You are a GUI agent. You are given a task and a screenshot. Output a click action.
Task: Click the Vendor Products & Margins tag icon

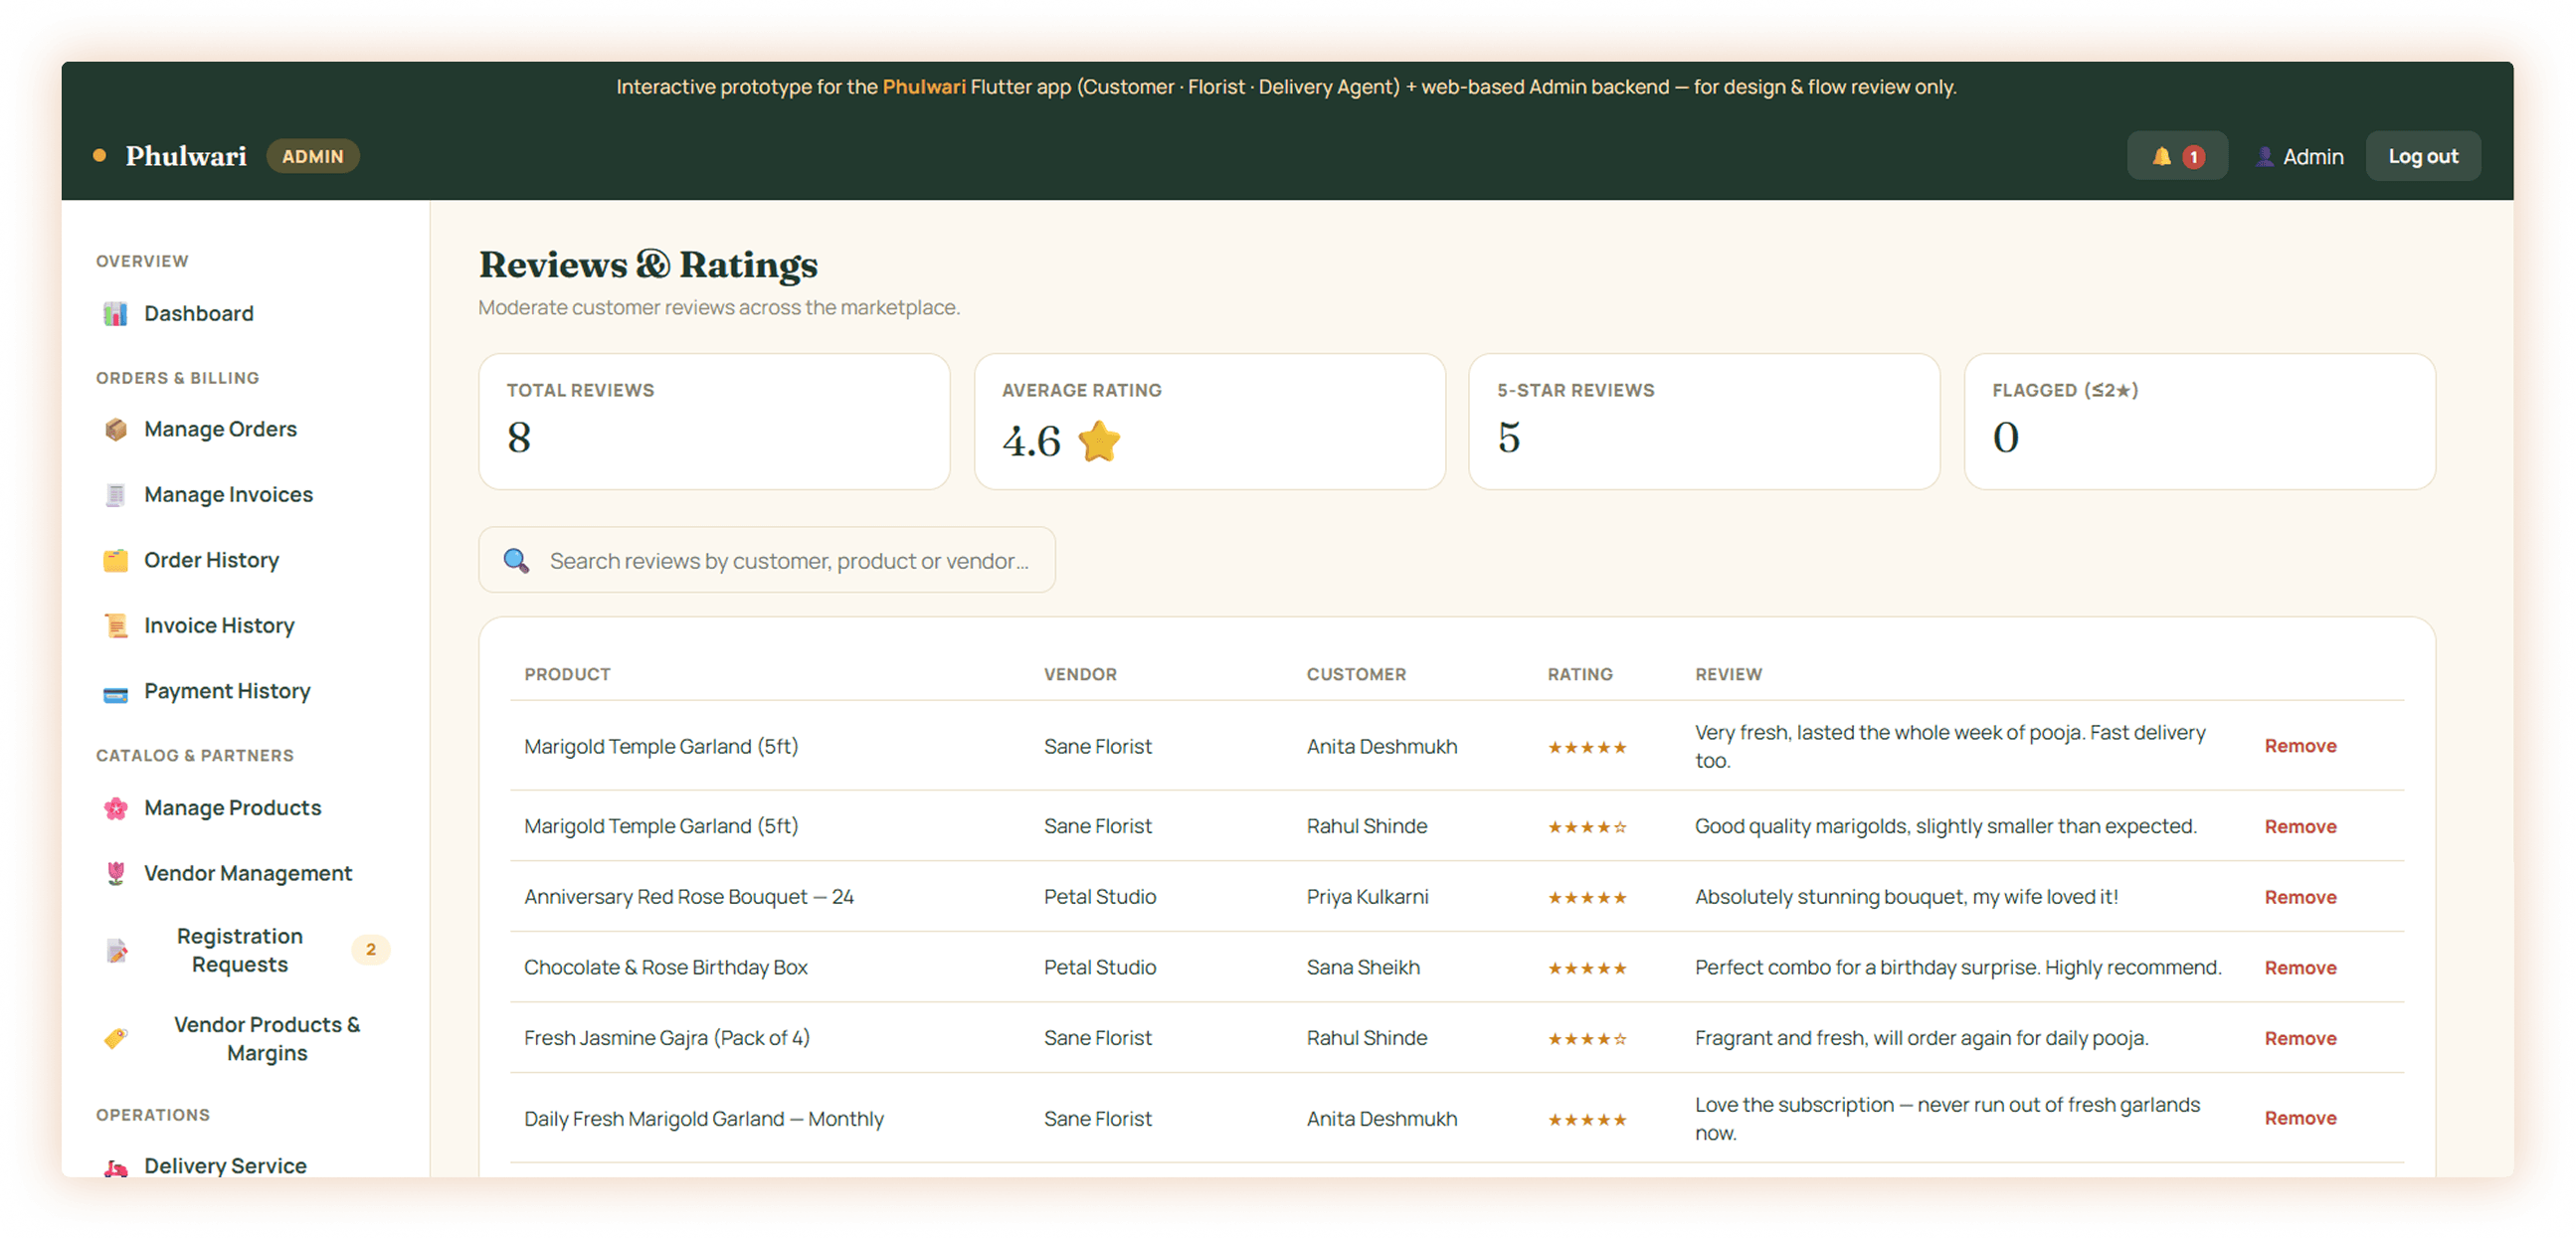point(116,1040)
